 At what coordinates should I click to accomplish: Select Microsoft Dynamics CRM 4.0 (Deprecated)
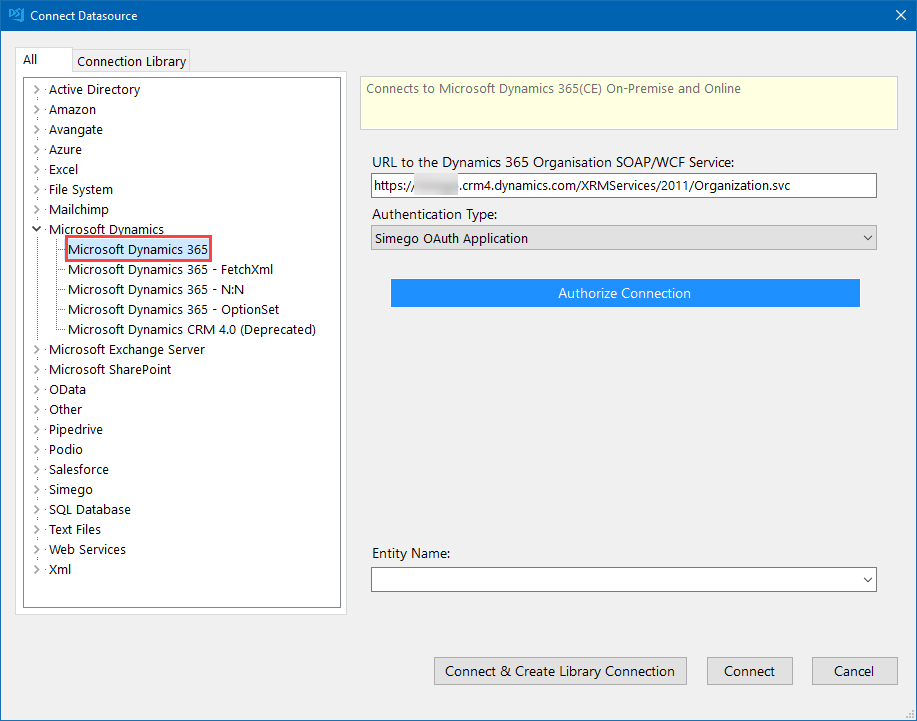pos(192,330)
